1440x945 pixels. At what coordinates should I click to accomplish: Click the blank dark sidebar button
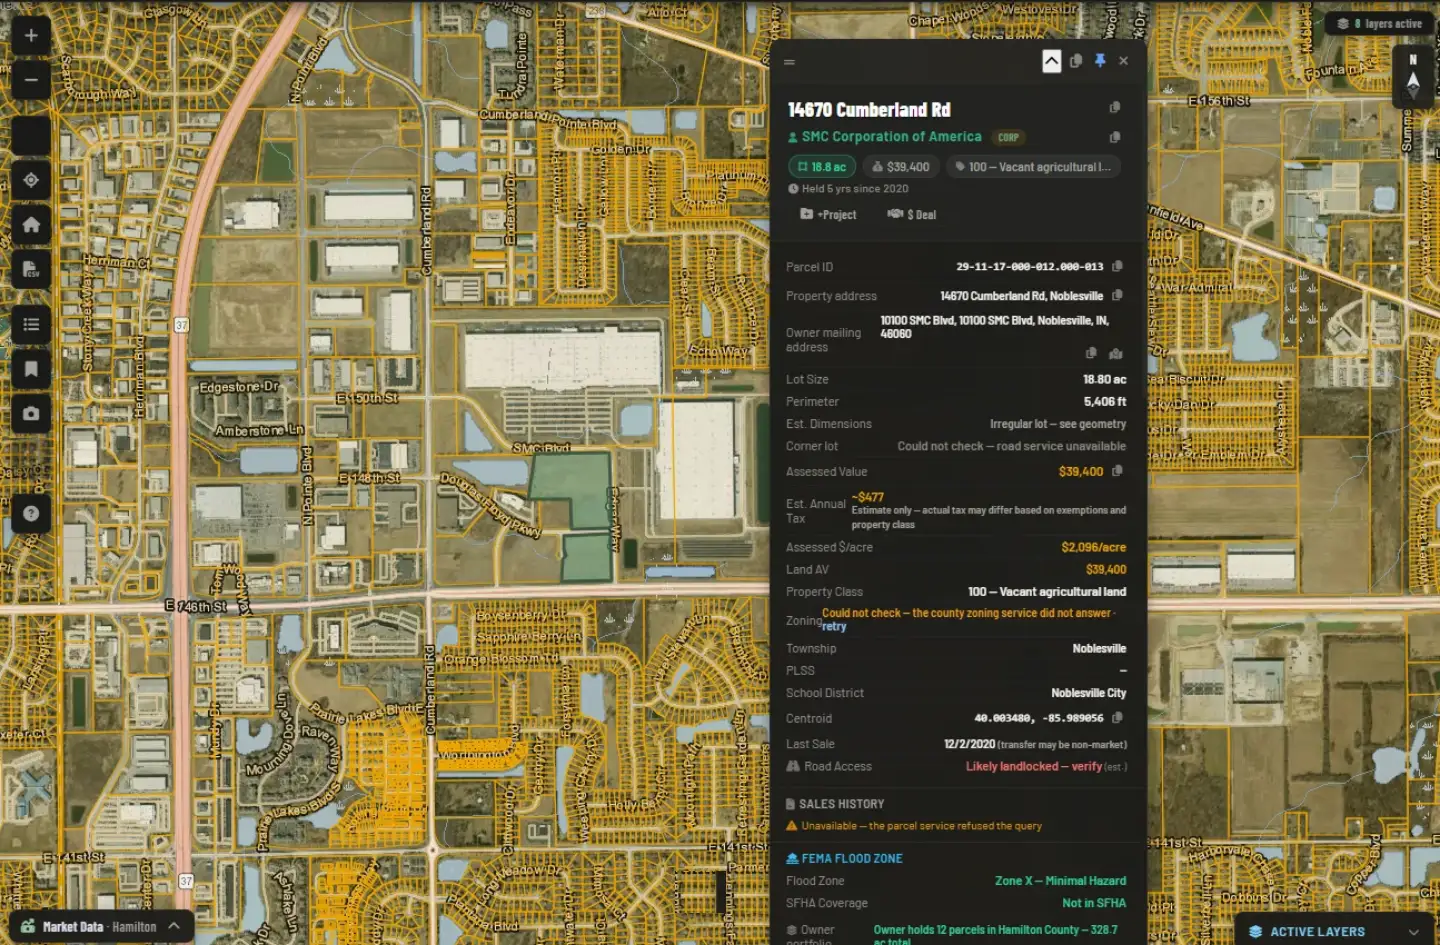[x=31, y=135]
